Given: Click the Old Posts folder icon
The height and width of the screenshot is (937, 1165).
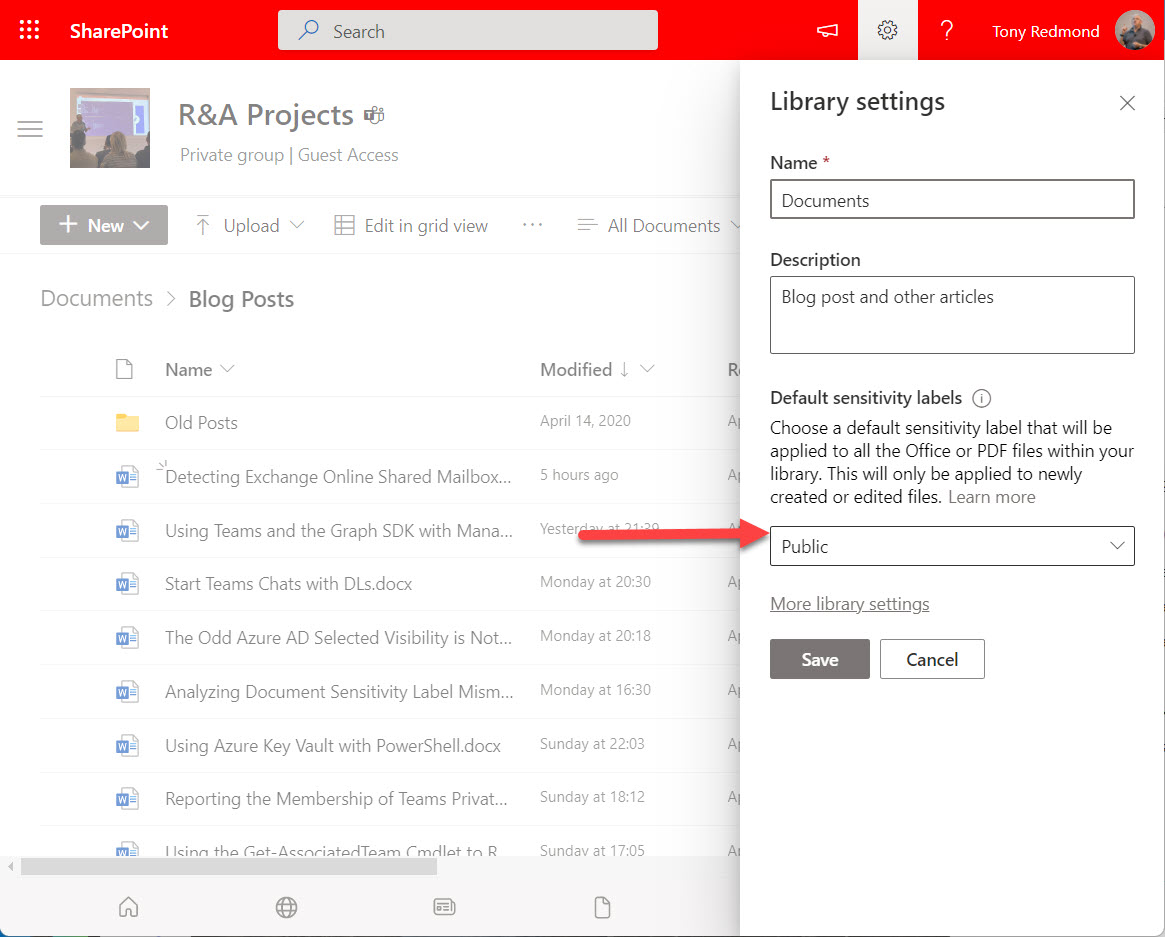Looking at the screenshot, I should point(127,423).
